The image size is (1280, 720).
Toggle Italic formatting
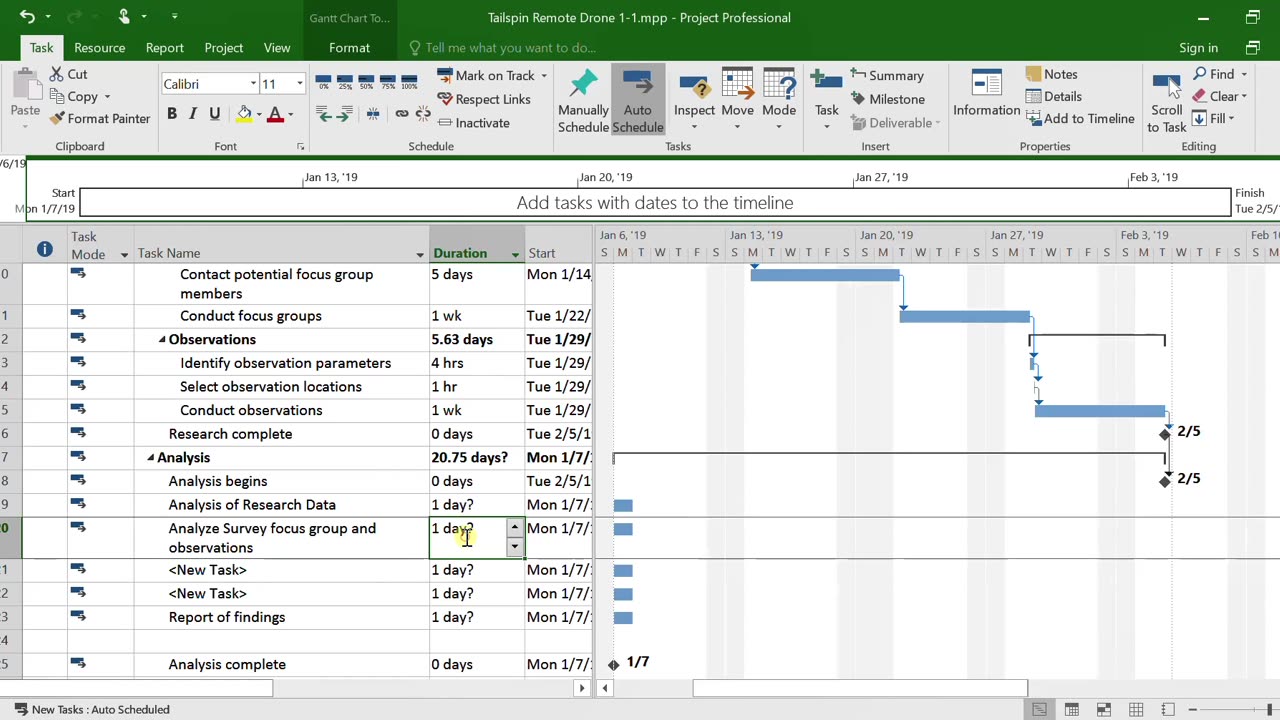(x=193, y=114)
